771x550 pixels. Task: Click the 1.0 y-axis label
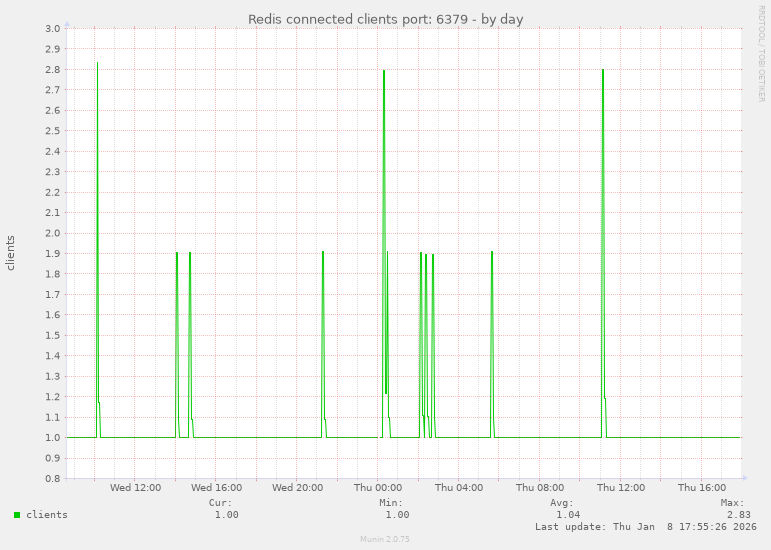click(x=53, y=437)
